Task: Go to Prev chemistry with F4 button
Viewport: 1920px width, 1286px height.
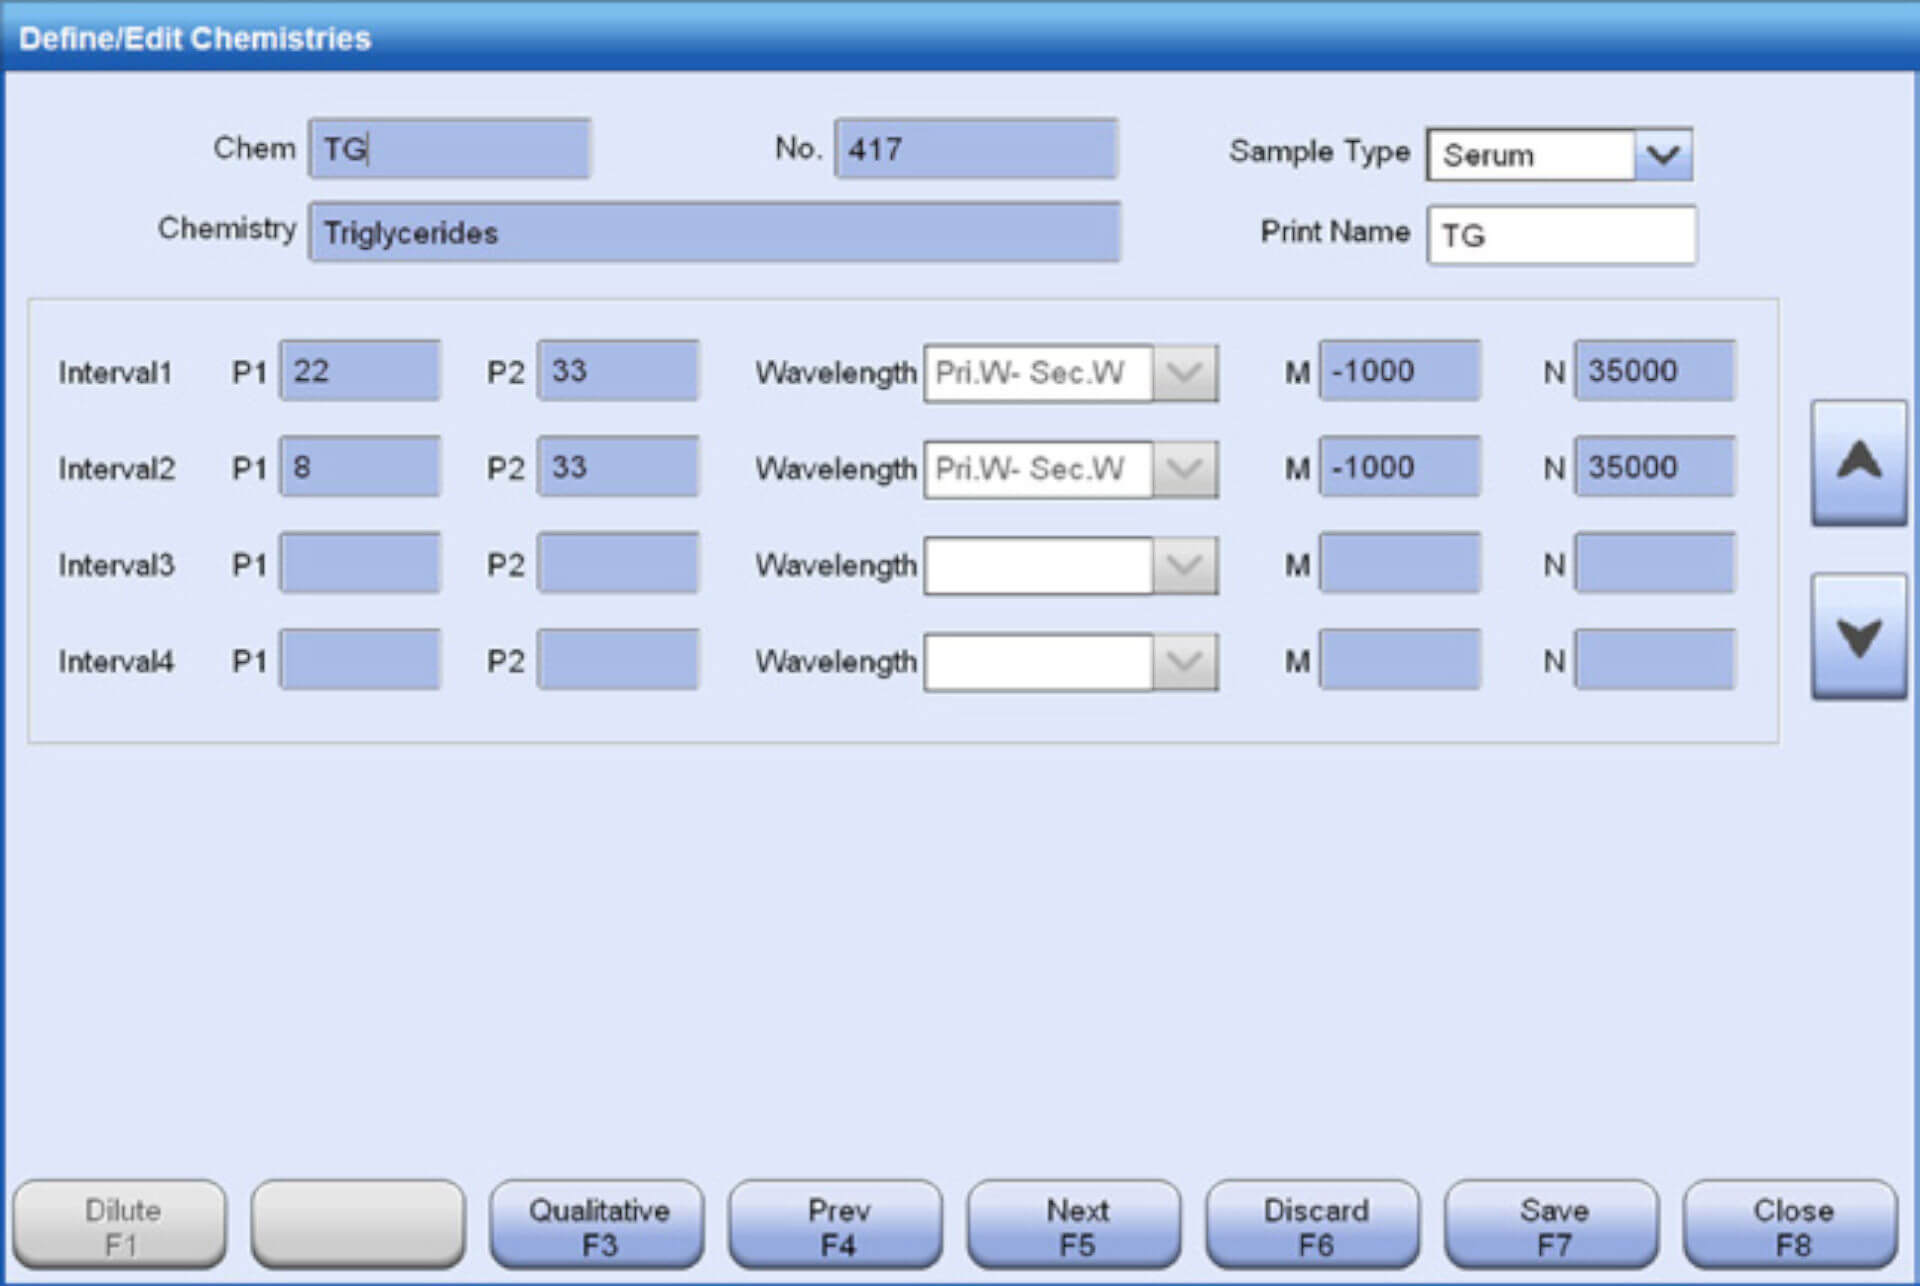Action: point(838,1226)
